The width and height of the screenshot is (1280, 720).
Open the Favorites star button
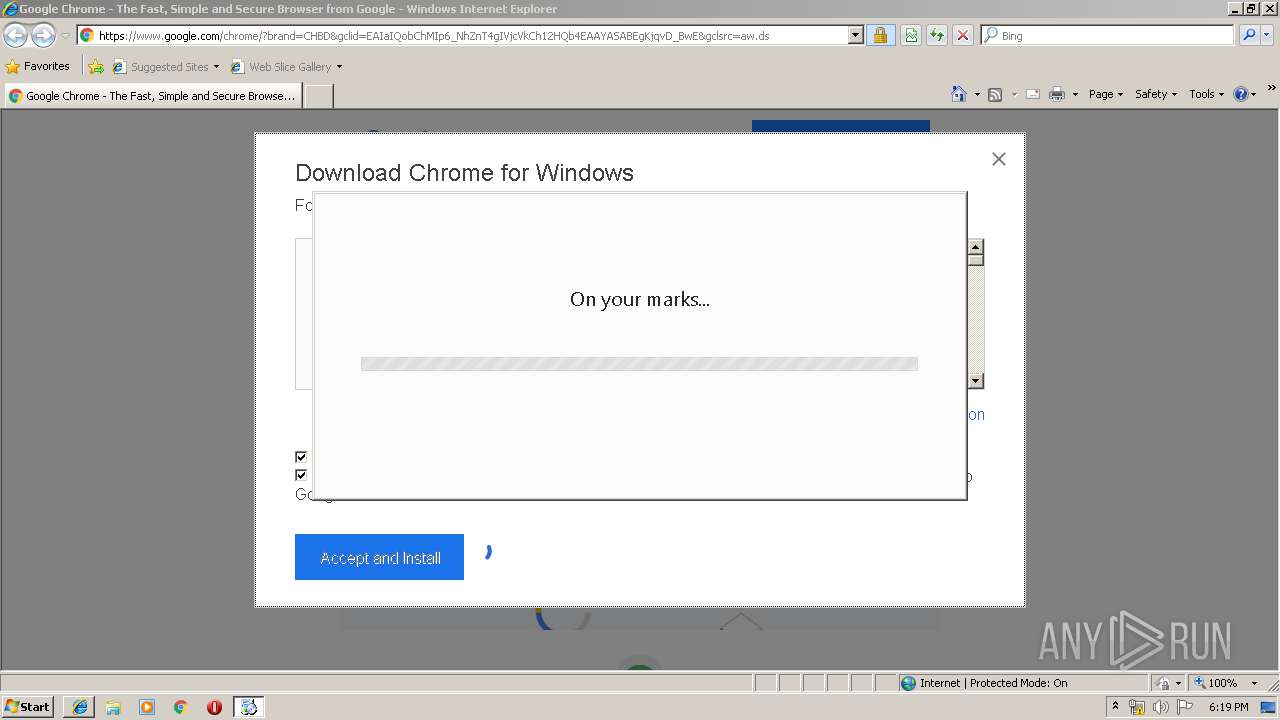click(x=37, y=67)
